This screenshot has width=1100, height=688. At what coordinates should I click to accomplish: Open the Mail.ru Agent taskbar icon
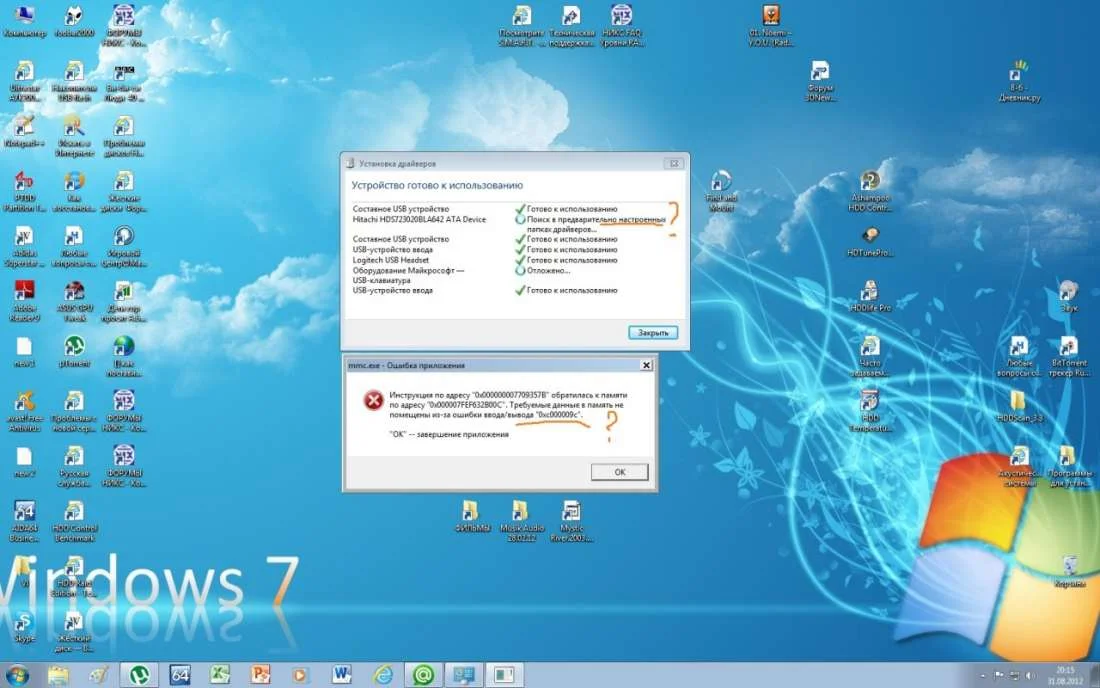coord(423,675)
